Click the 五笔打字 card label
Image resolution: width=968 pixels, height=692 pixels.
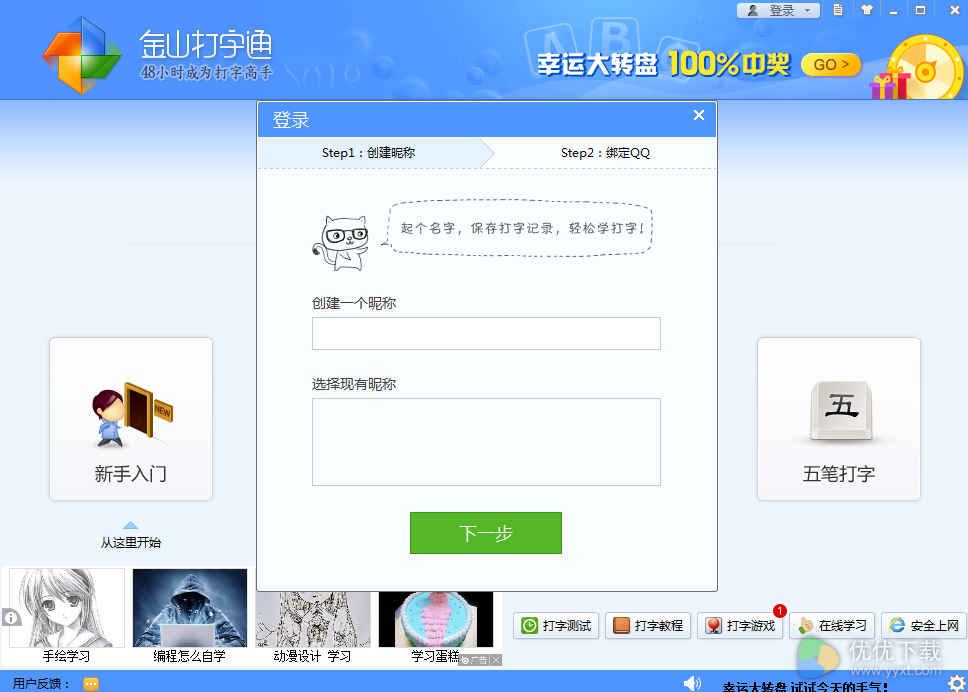click(x=839, y=473)
